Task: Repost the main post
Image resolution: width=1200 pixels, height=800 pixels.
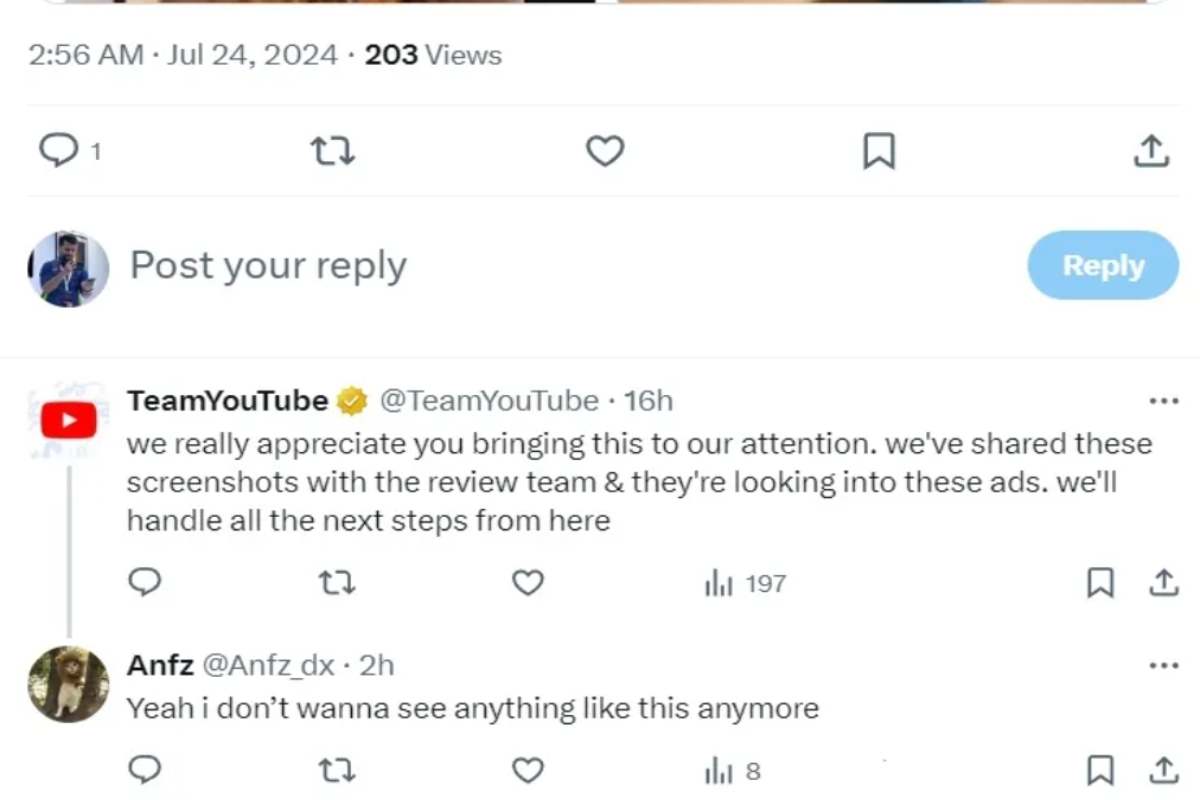Action: (333, 151)
